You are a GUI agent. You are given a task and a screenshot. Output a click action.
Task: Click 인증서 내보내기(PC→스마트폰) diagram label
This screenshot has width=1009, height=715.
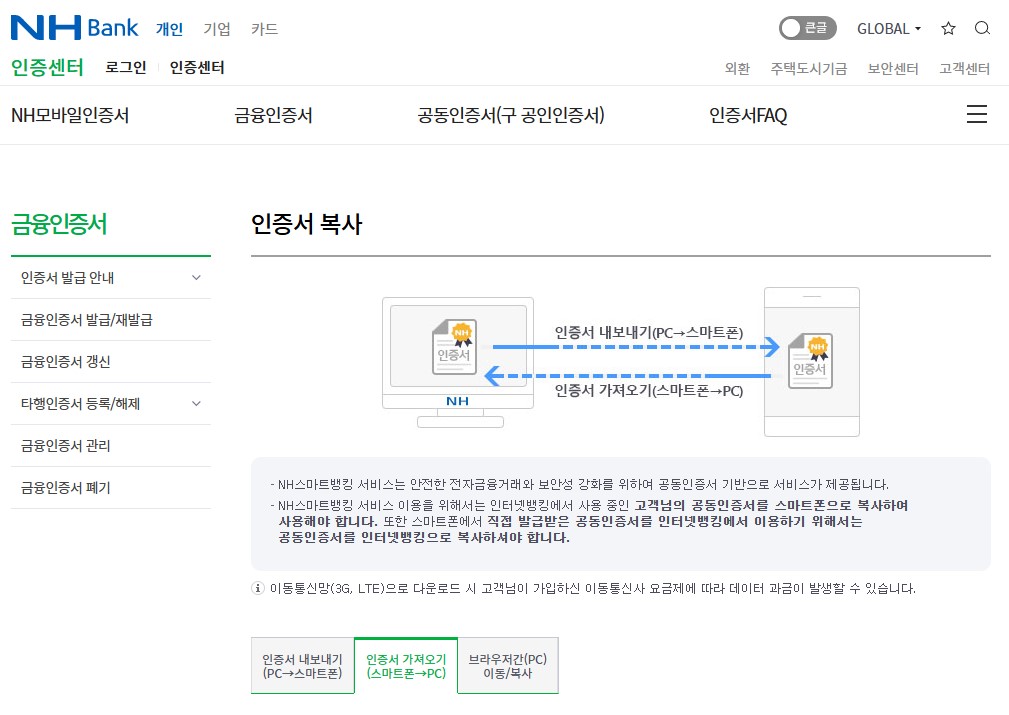649,333
